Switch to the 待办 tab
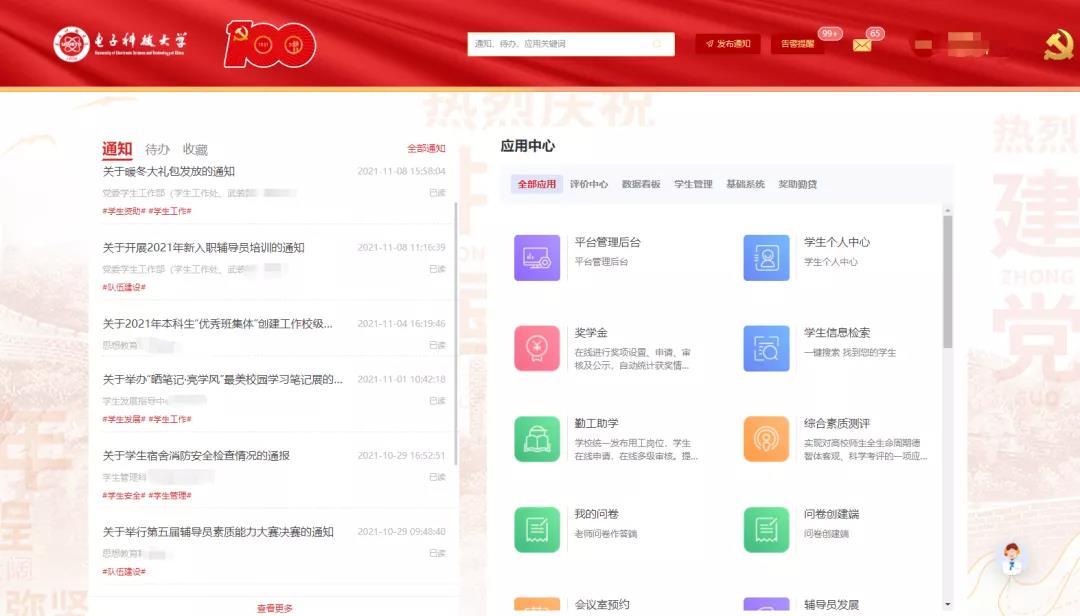The height and width of the screenshot is (616, 1080). click(157, 149)
